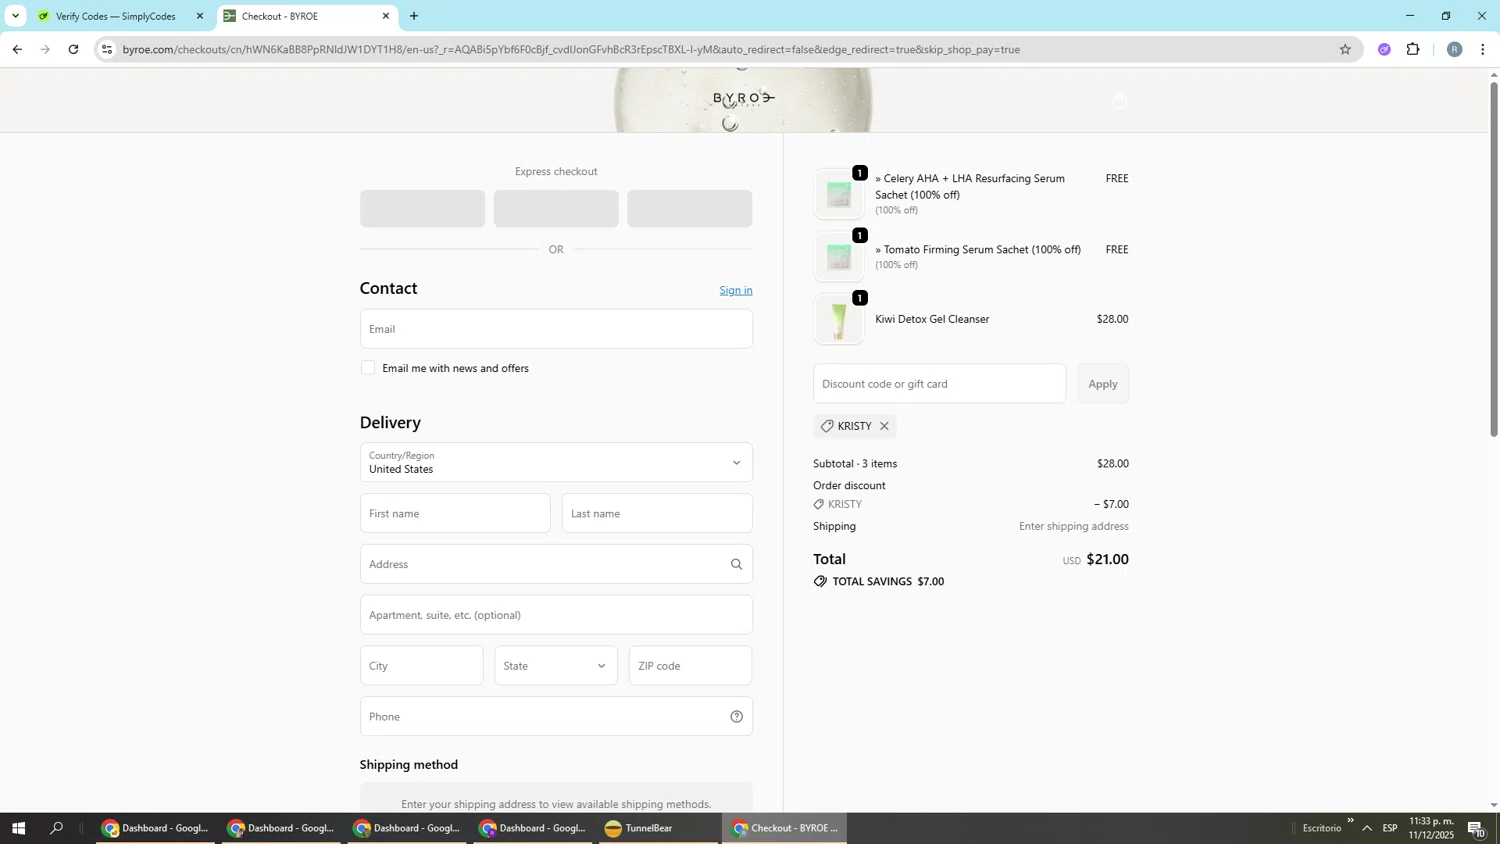Focus the Phone input field

pyautogui.click(x=556, y=716)
